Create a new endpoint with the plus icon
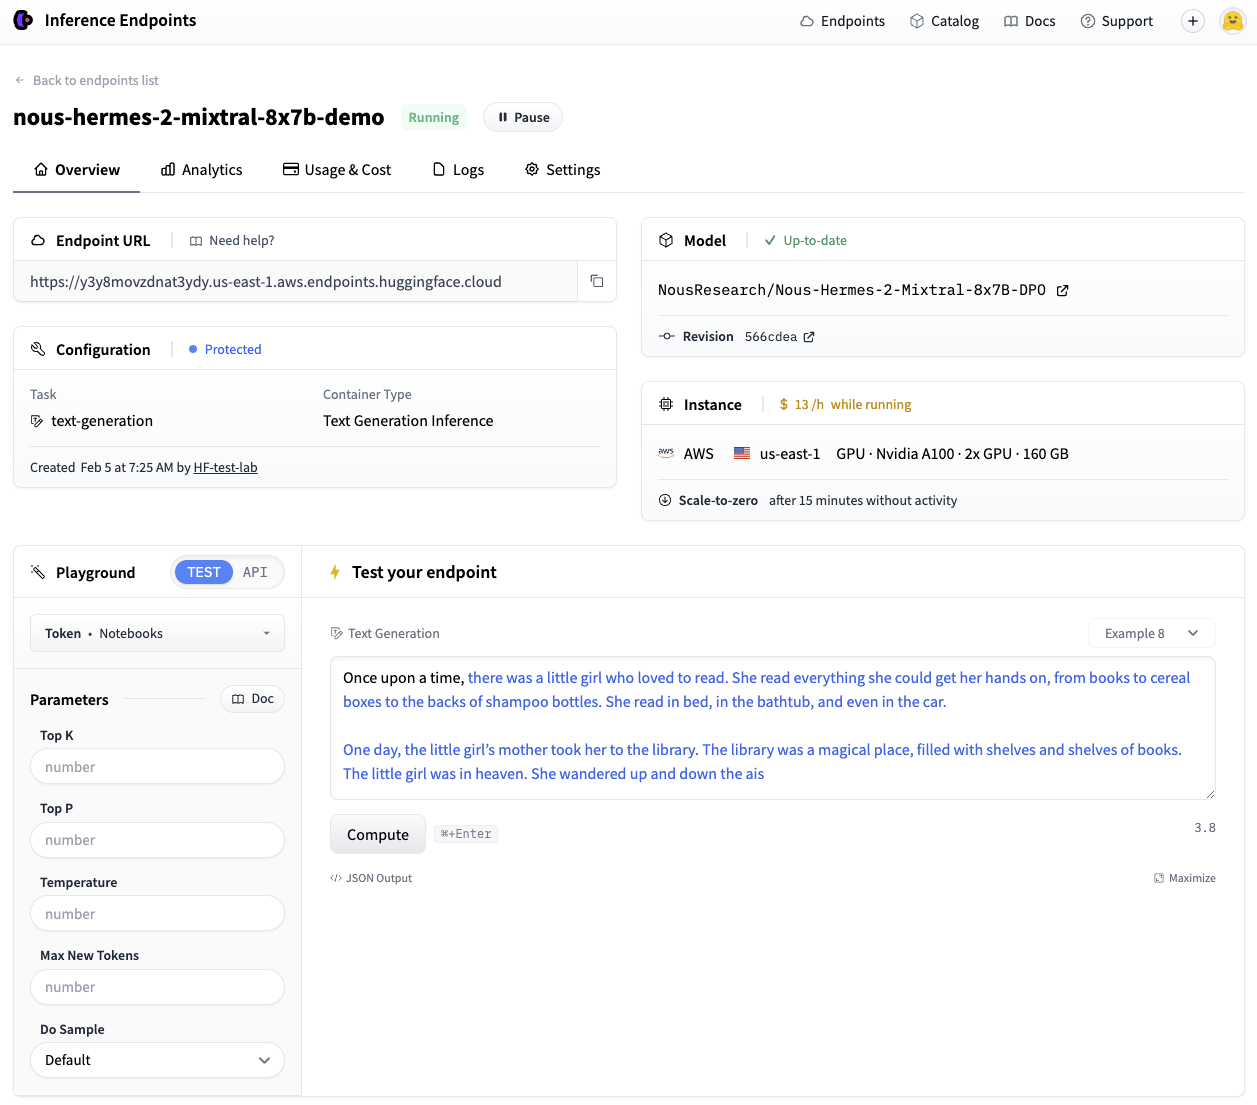The width and height of the screenshot is (1257, 1105). [x=1192, y=20]
